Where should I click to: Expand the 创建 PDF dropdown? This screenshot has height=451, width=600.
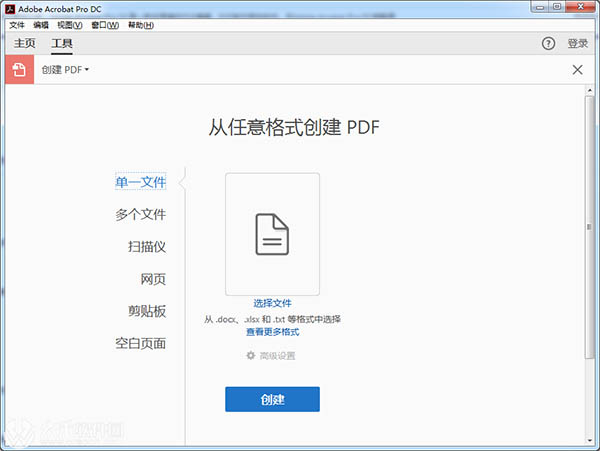click(x=65, y=70)
